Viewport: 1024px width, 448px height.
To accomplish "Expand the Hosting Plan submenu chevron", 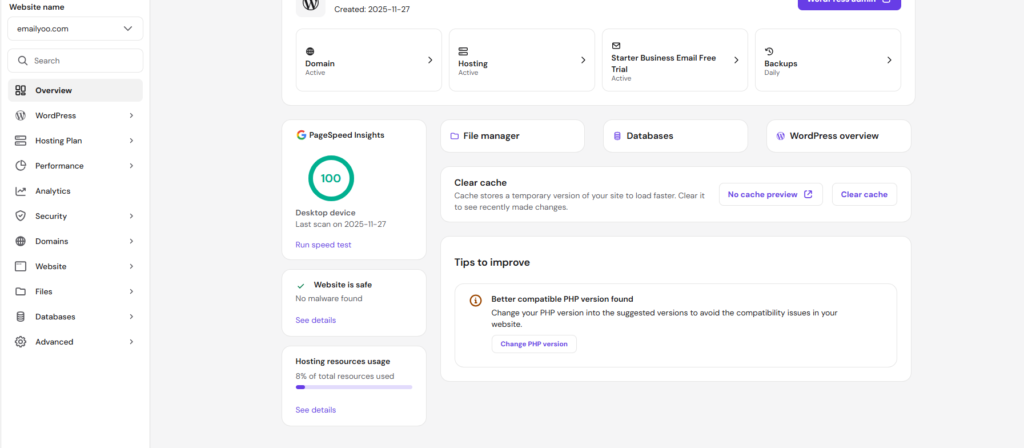I will (131, 141).
